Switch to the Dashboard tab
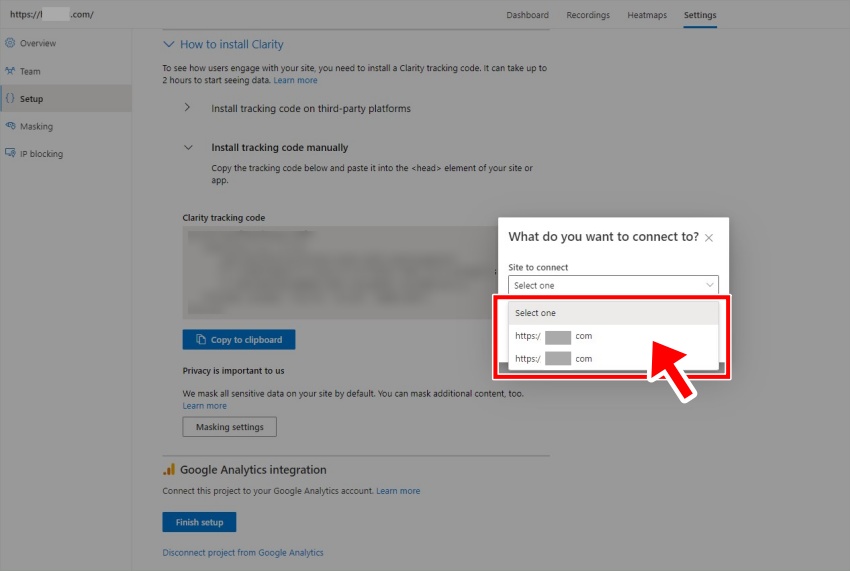Screen dimensions: 850x571 tap(527, 15)
